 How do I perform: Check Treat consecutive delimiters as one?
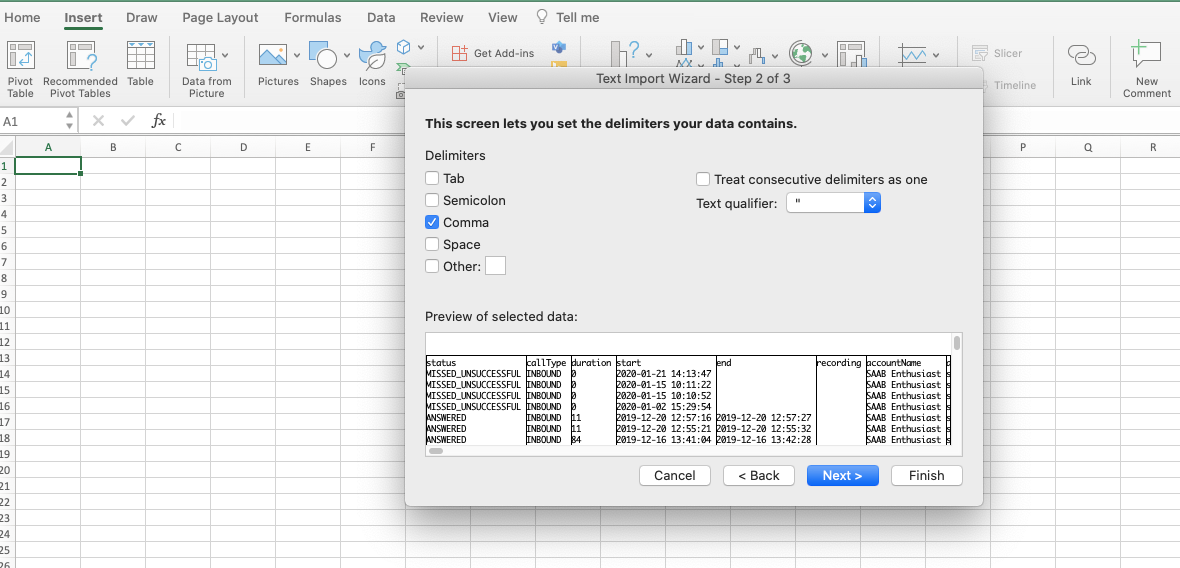(x=704, y=180)
